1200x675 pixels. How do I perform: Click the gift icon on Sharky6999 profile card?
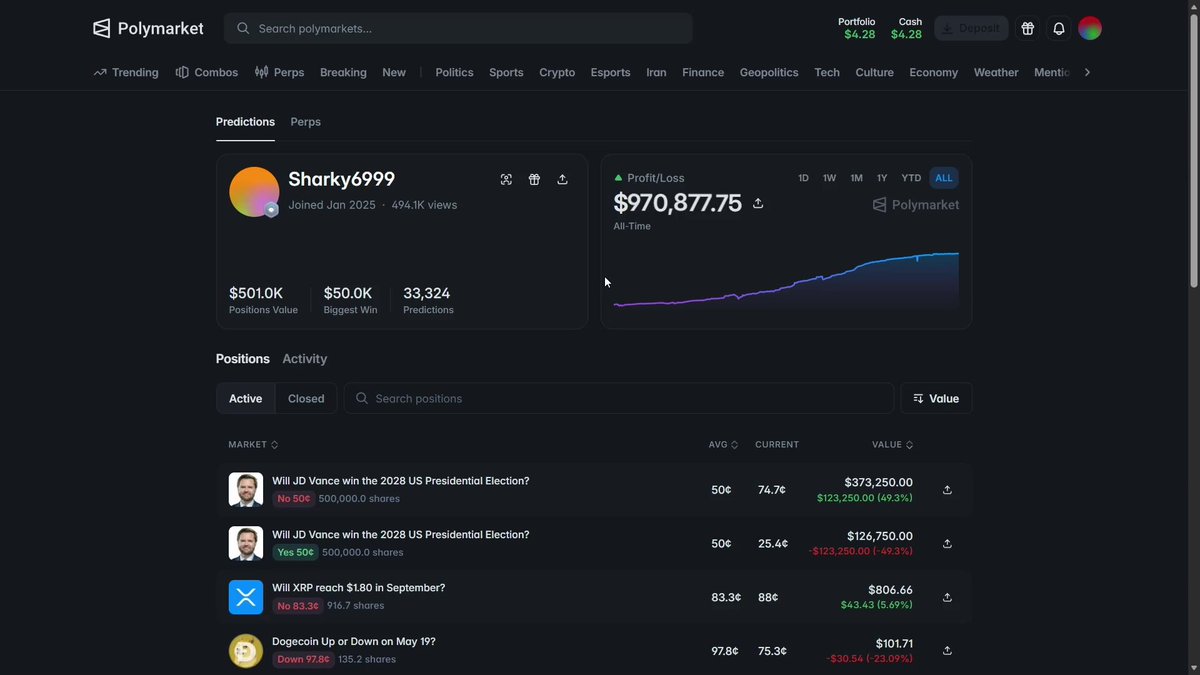pos(534,179)
